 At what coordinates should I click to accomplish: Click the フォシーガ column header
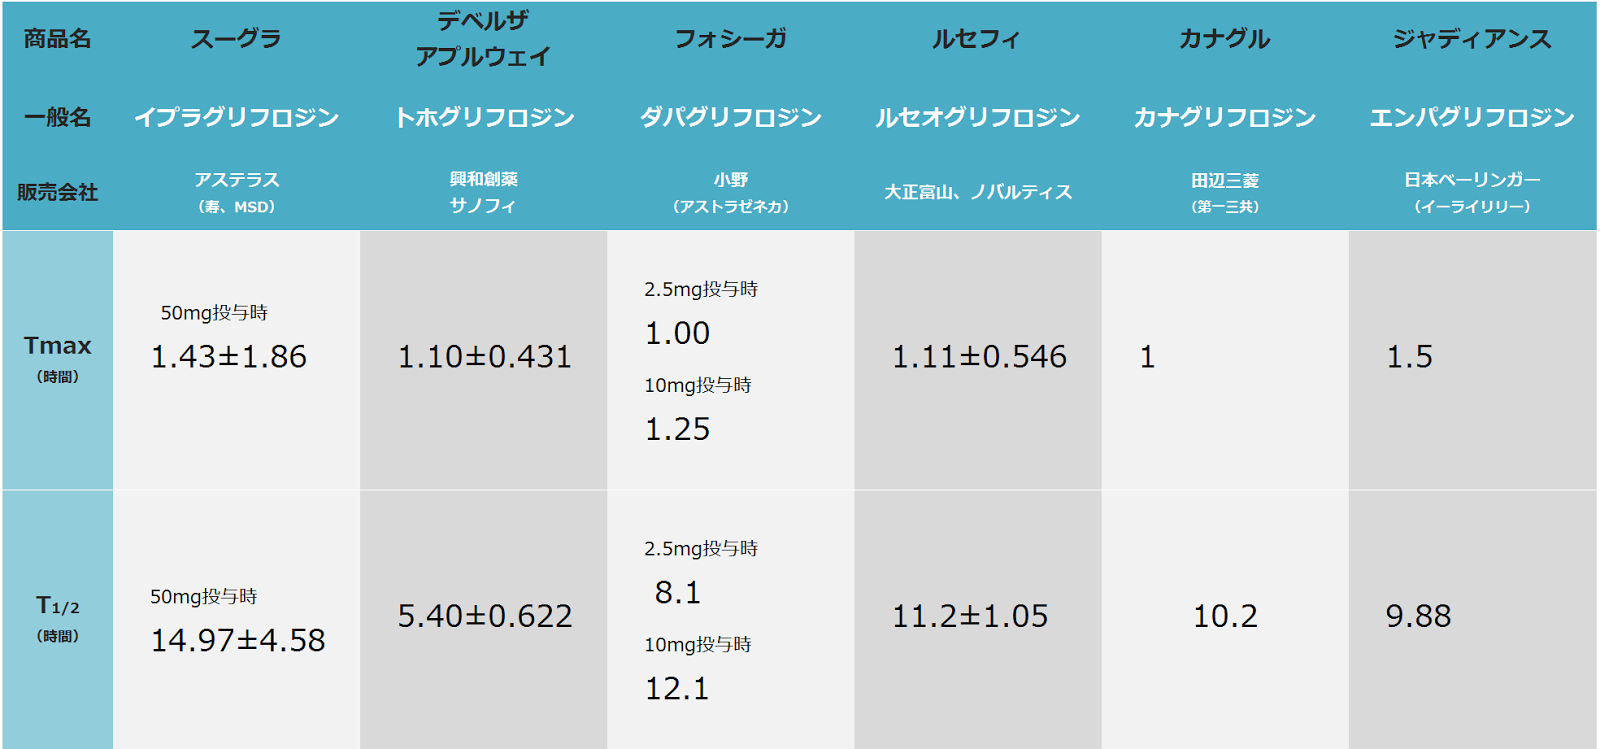pyautogui.click(x=730, y=39)
